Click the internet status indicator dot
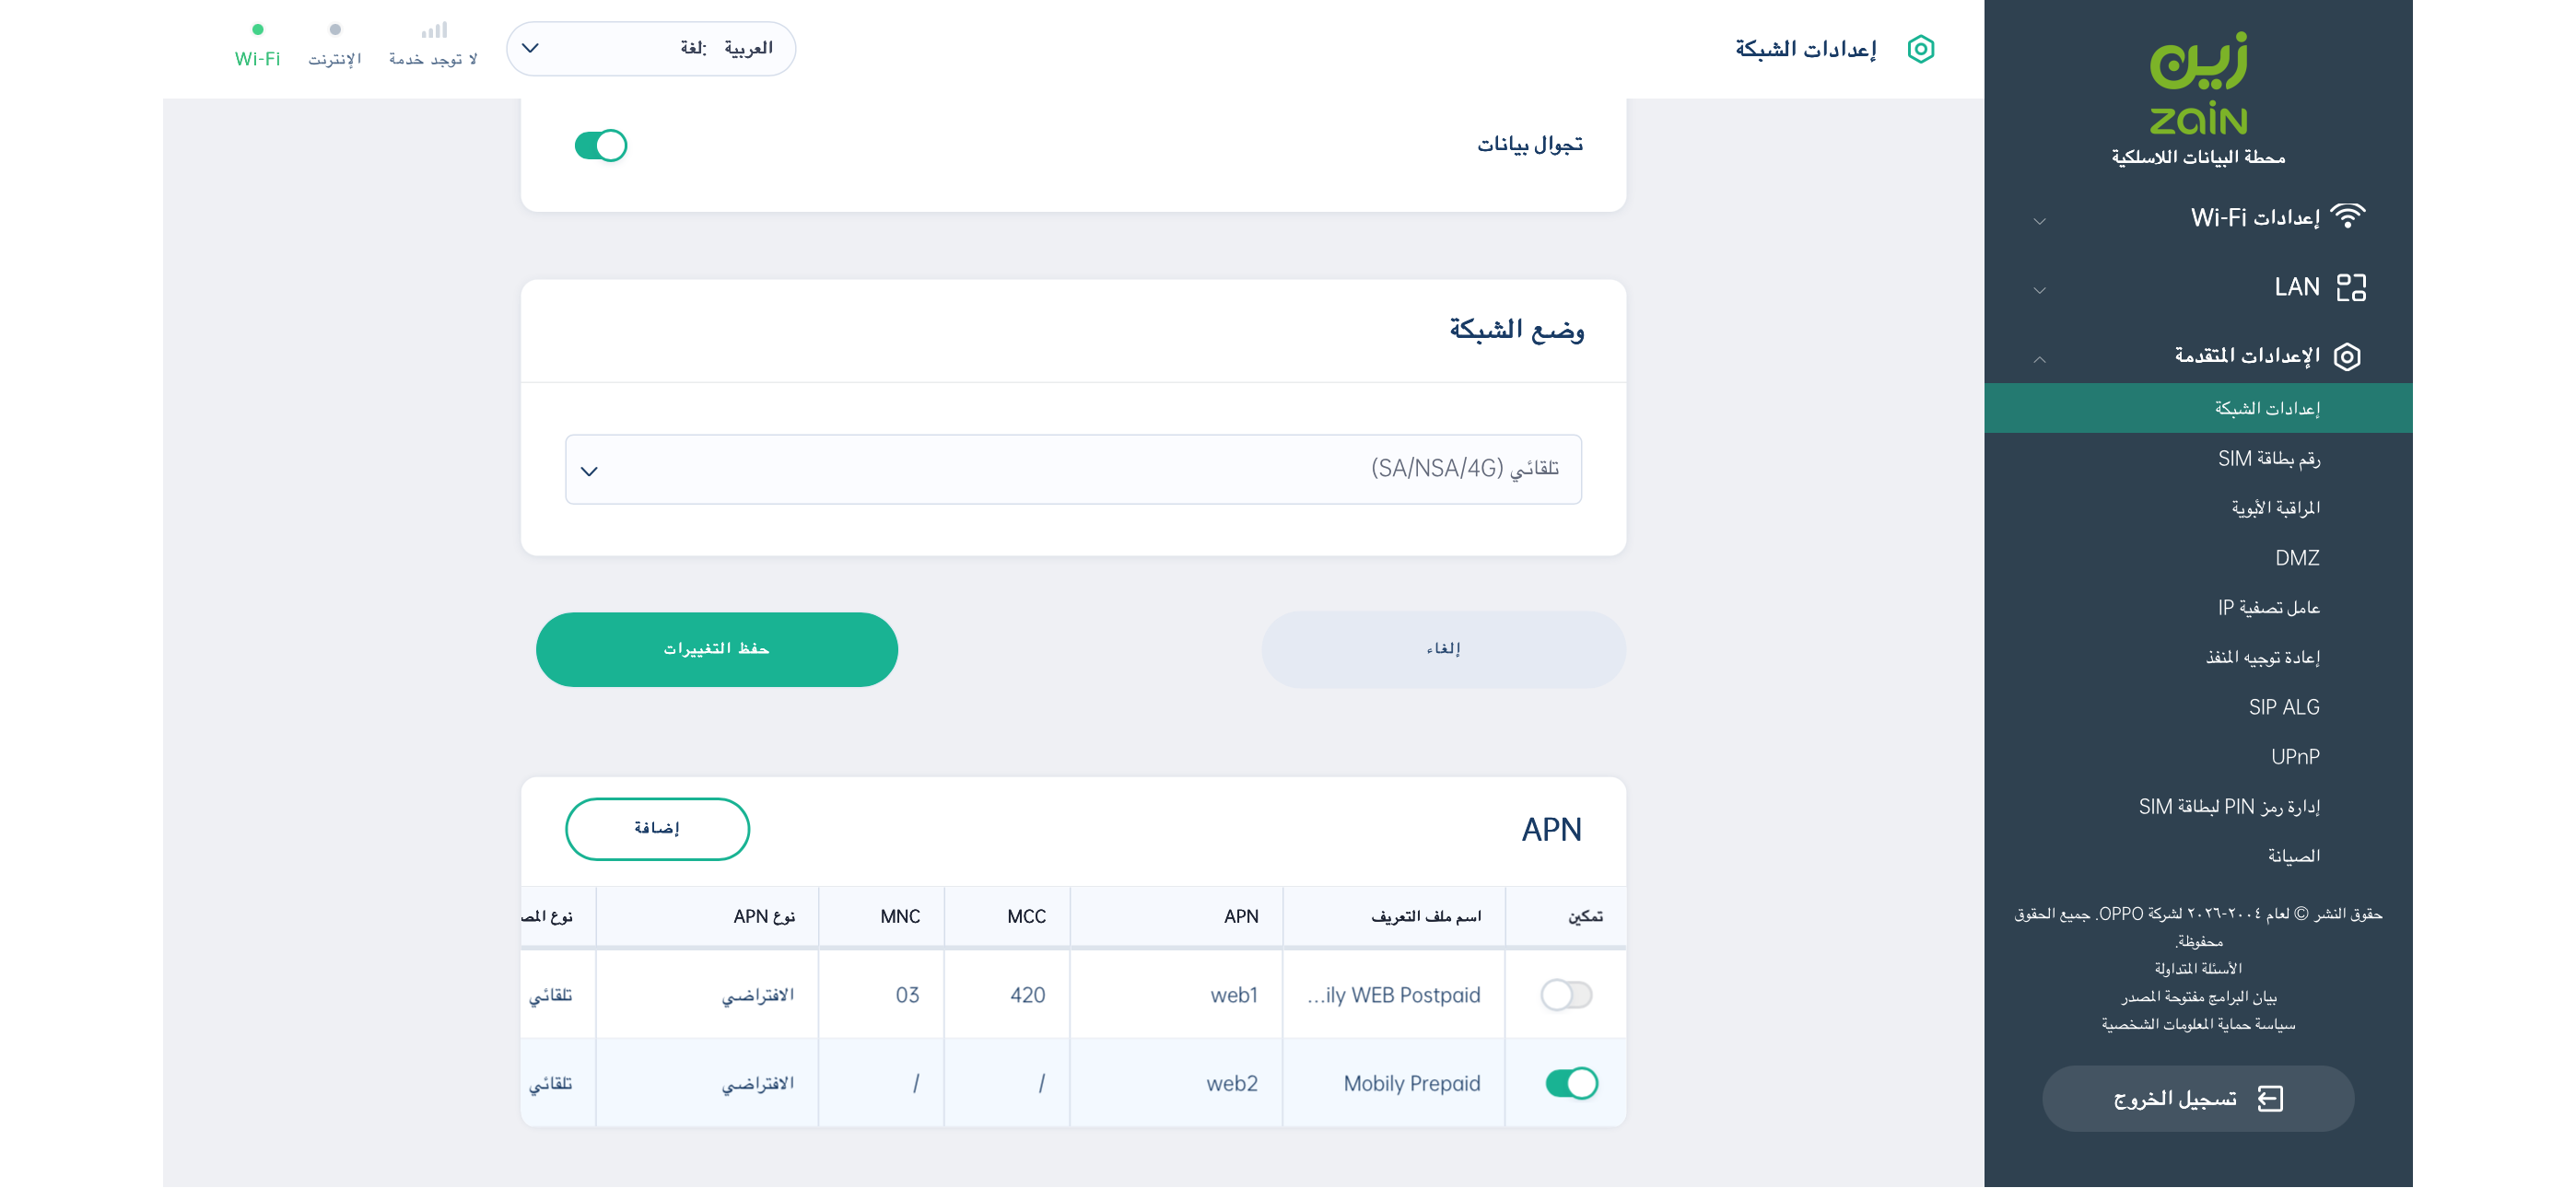This screenshot has height=1188, width=2576. 335,31
